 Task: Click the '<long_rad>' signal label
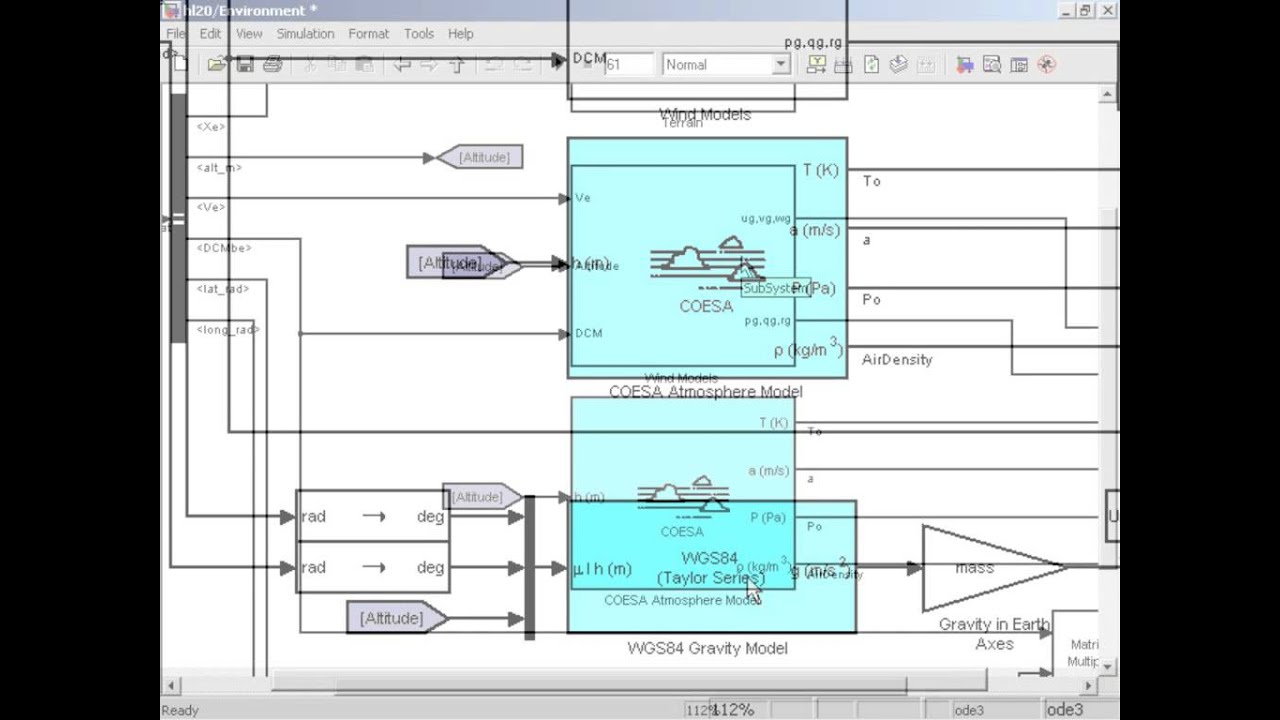click(228, 330)
